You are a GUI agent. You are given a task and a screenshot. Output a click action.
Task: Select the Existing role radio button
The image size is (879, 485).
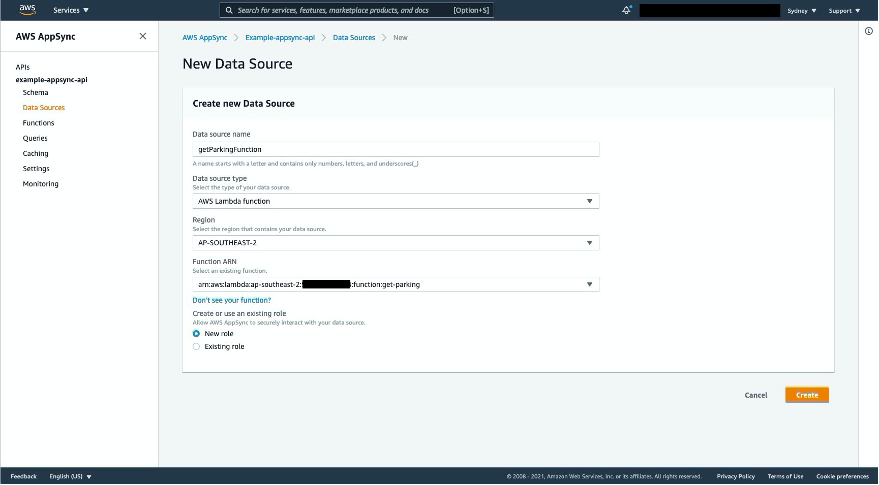pos(196,347)
